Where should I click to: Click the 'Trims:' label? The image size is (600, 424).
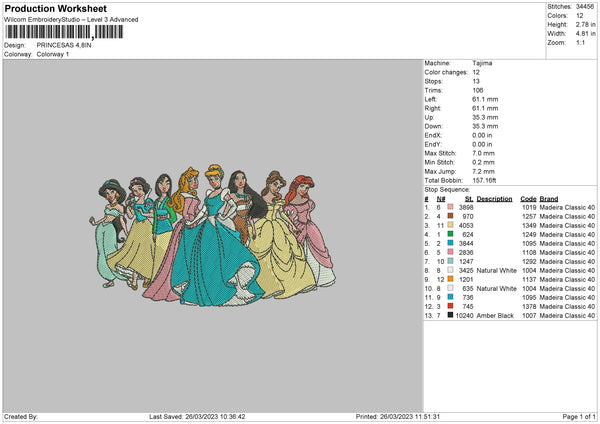click(434, 90)
